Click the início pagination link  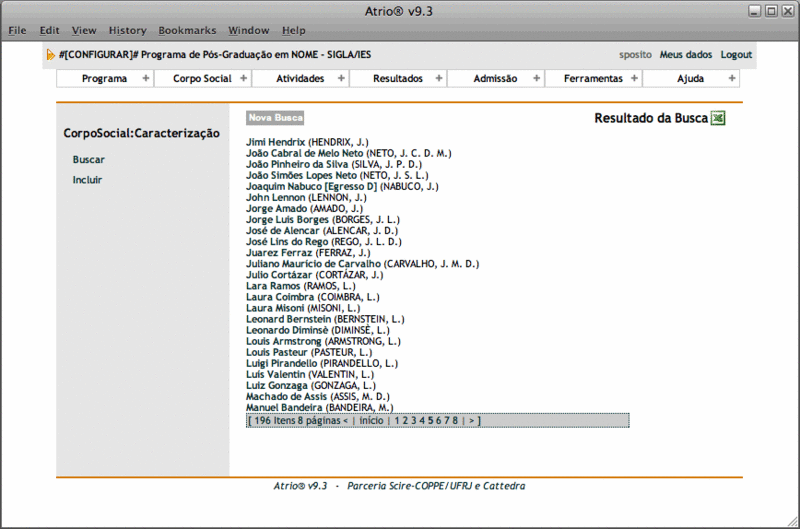coord(371,421)
